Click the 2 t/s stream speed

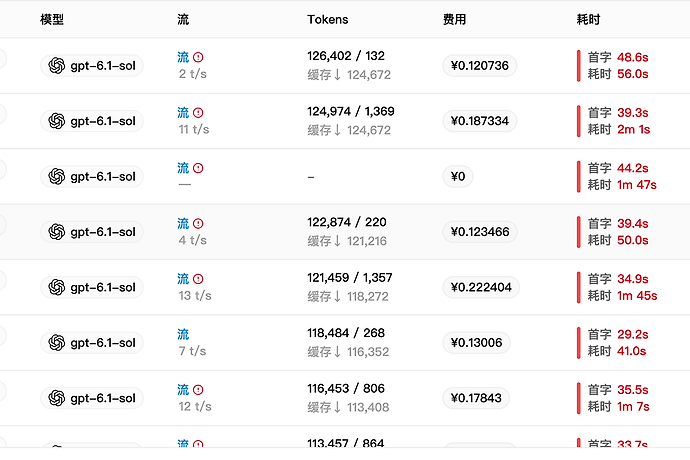[x=193, y=74]
